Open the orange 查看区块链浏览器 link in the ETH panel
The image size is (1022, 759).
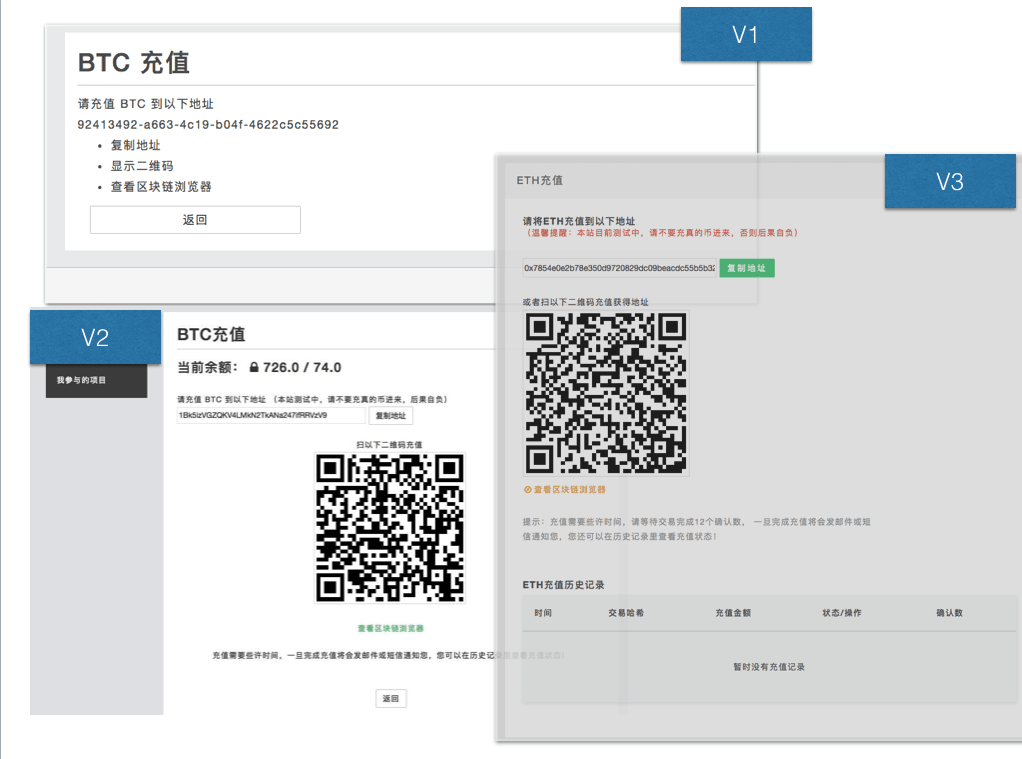570,489
